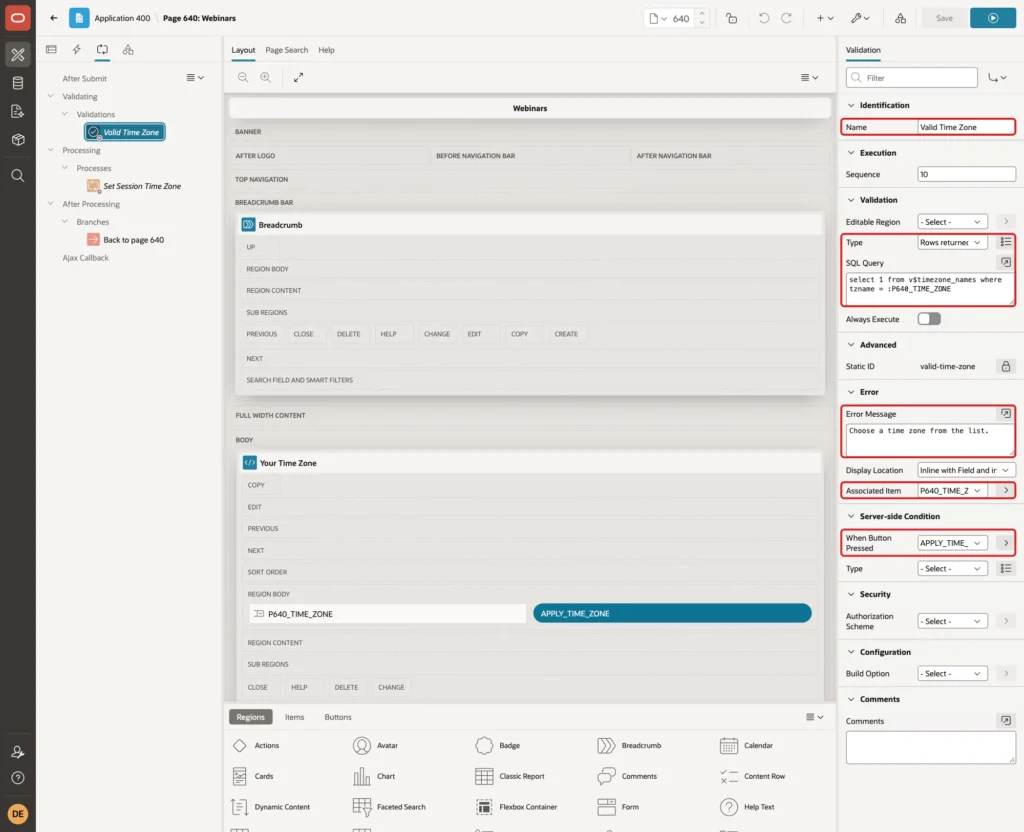Screen dimensions: 1024x832
Task: Click the sidebar search magnifier icon
Action: tap(18, 176)
